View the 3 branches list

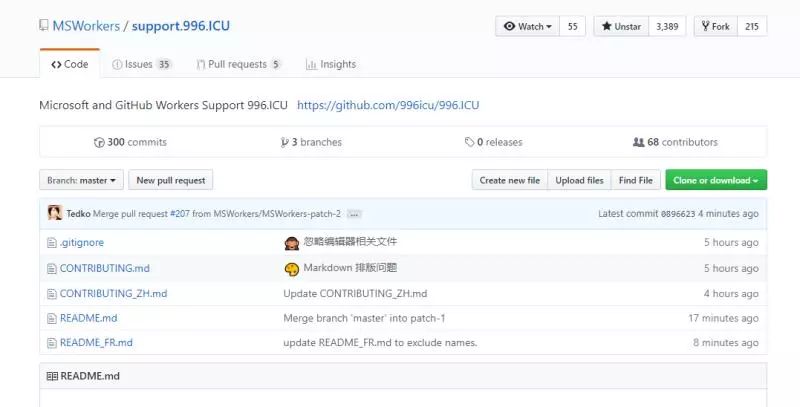[311, 142]
